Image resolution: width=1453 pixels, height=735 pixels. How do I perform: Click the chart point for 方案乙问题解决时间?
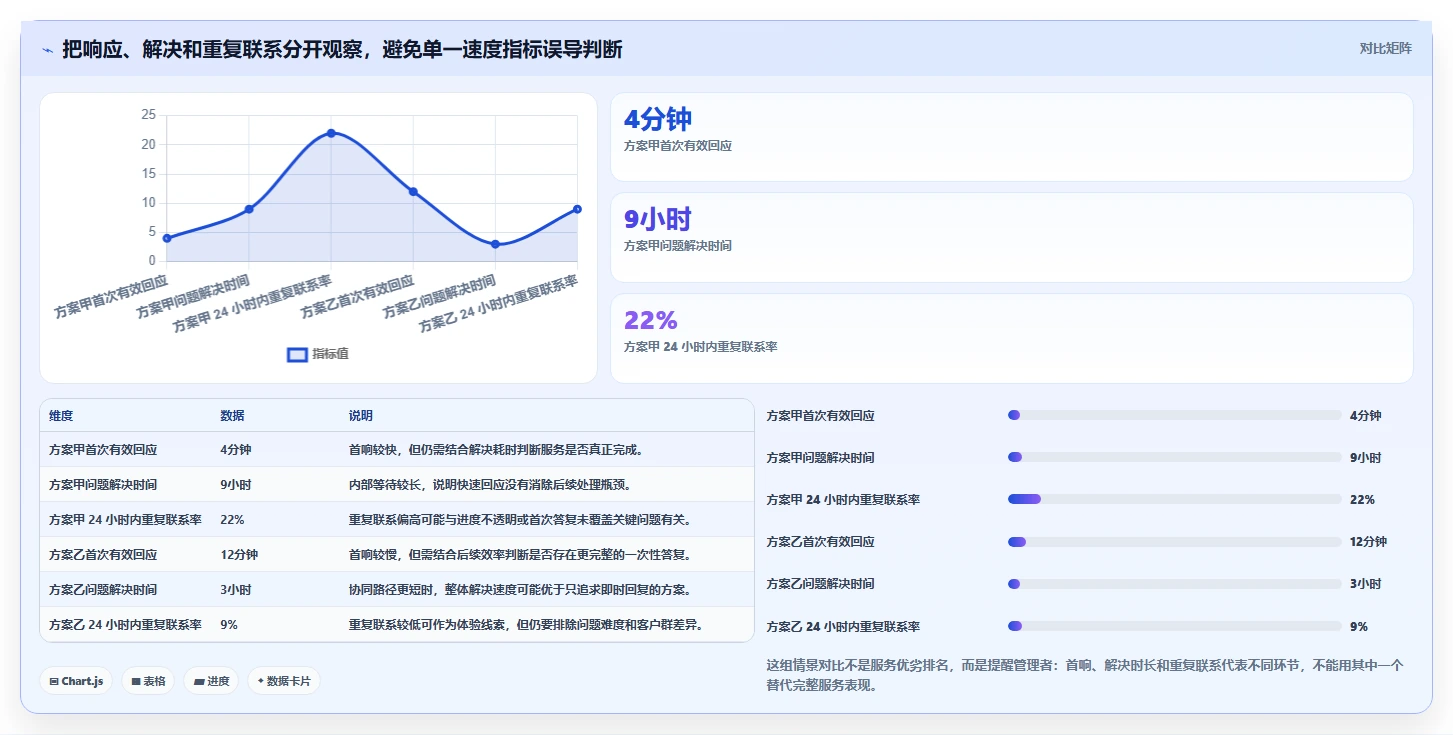(495, 244)
